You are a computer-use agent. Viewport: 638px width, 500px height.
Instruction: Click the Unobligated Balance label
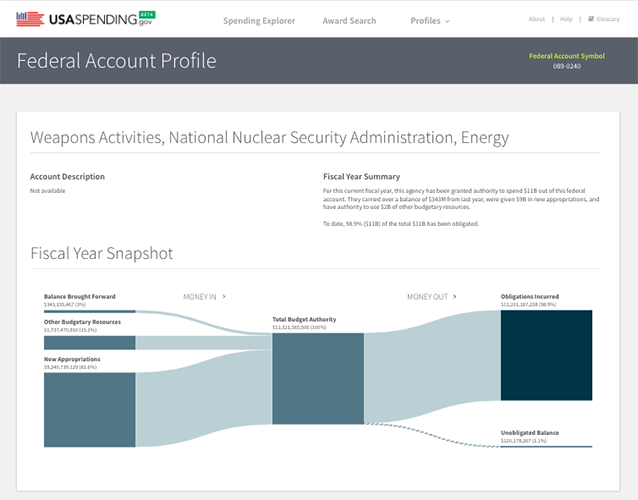530,433
